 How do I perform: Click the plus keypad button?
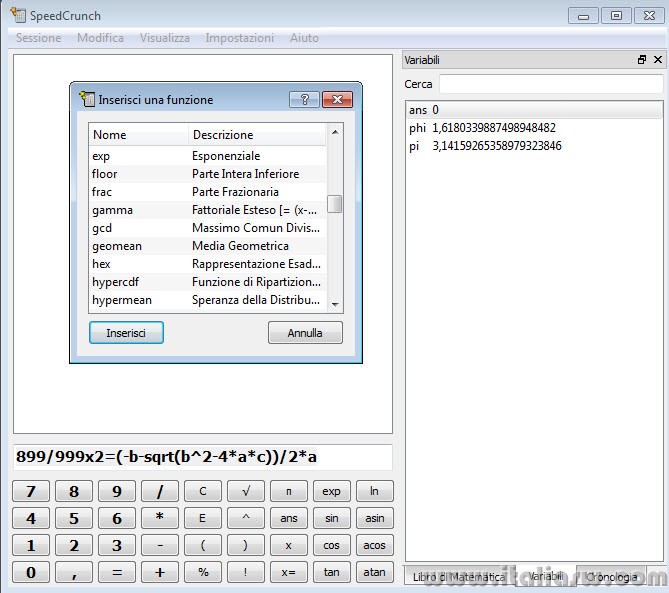click(x=160, y=572)
